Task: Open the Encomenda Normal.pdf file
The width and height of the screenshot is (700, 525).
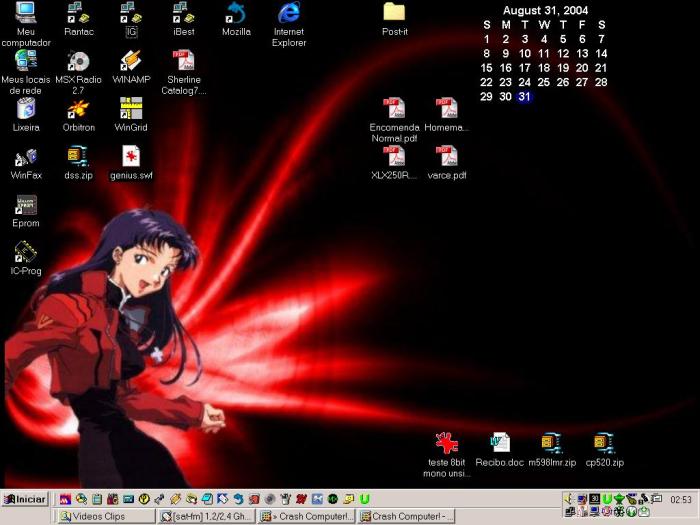Action: pyautogui.click(x=394, y=120)
